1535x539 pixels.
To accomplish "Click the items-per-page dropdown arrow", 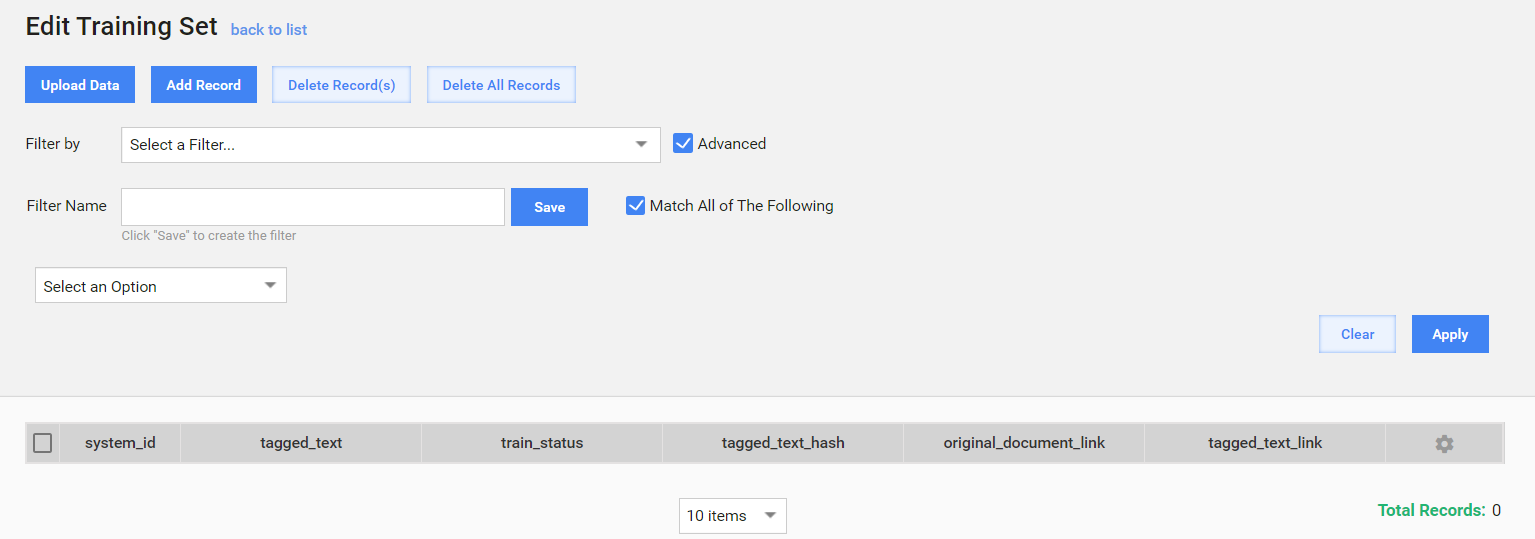I will click(x=770, y=516).
